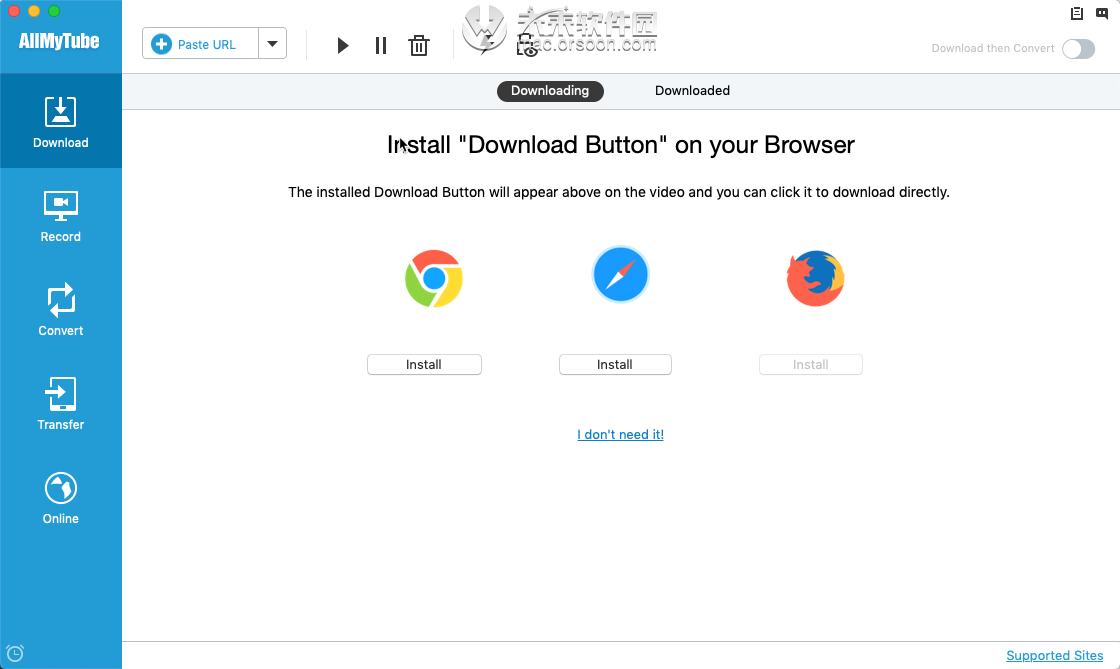Switch to the Downloading tab
This screenshot has width=1120, height=669.
click(x=550, y=91)
